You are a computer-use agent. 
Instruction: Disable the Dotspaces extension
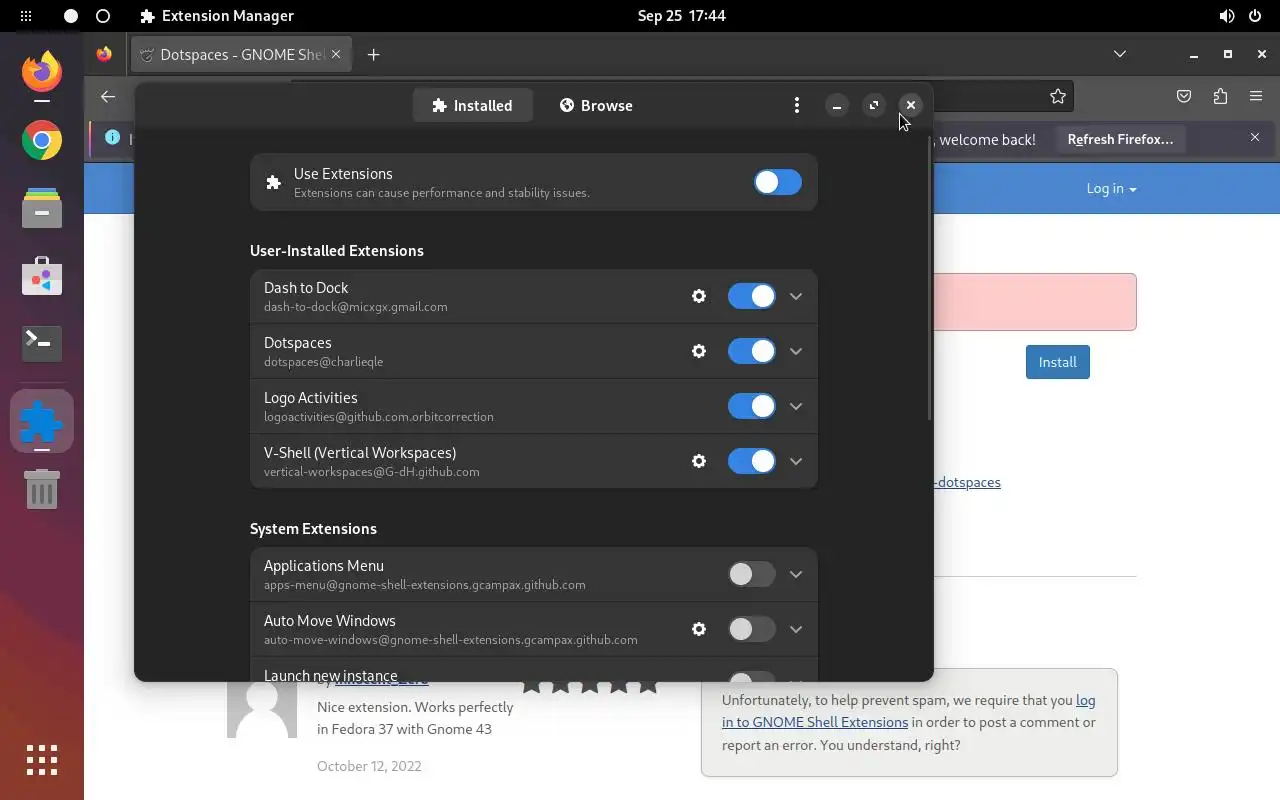pos(751,351)
